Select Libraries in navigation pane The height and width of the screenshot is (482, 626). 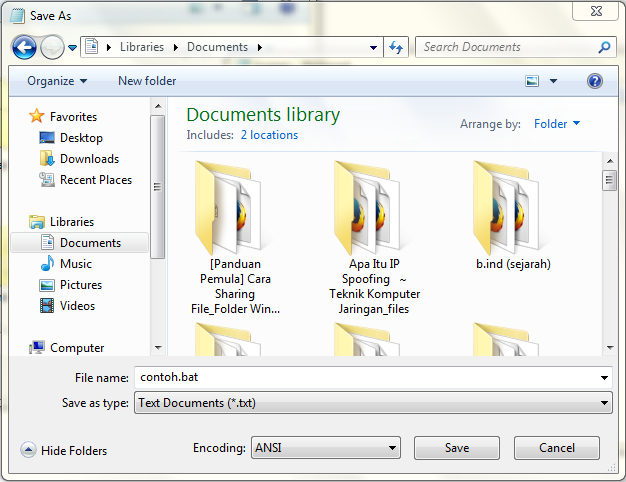[x=72, y=222]
